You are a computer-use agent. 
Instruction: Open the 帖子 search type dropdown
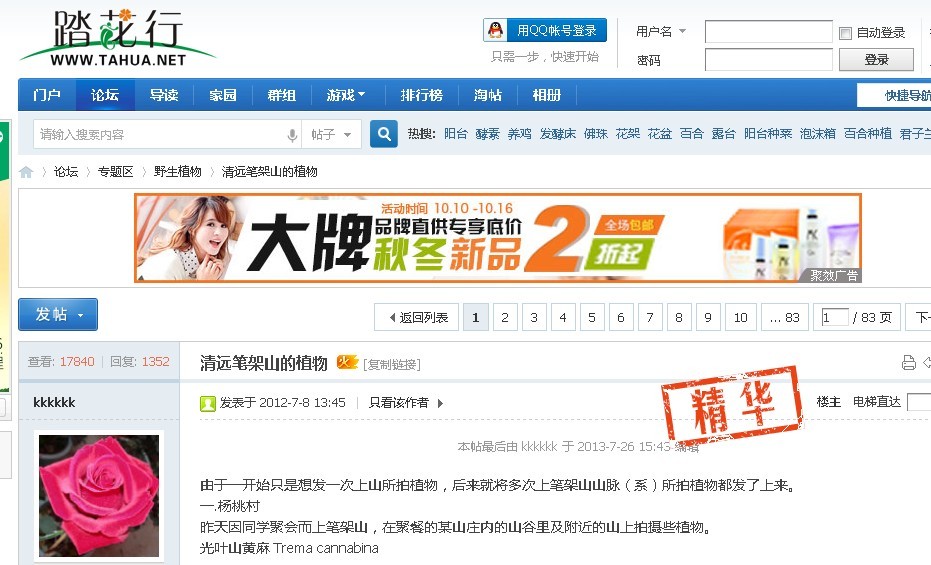[x=333, y=135]
